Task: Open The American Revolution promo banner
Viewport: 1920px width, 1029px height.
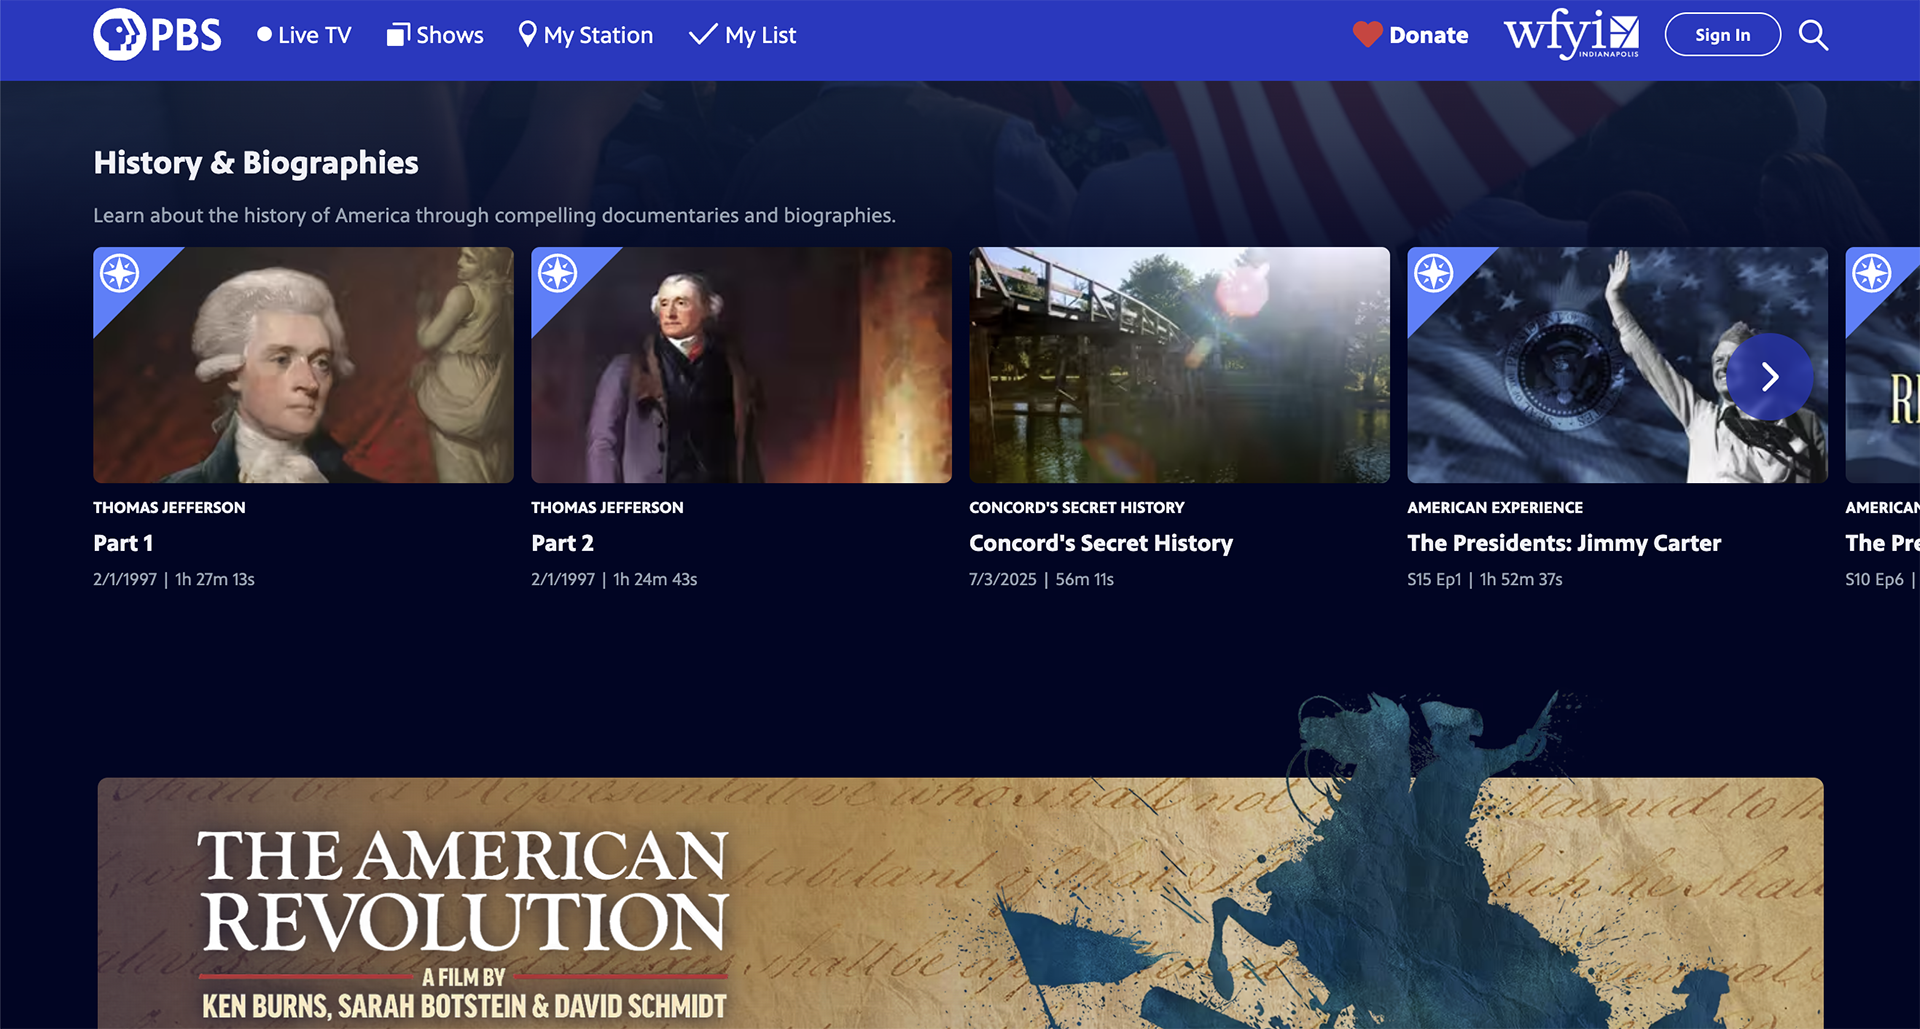Action: pyautogui.click(x=960, y=900)
